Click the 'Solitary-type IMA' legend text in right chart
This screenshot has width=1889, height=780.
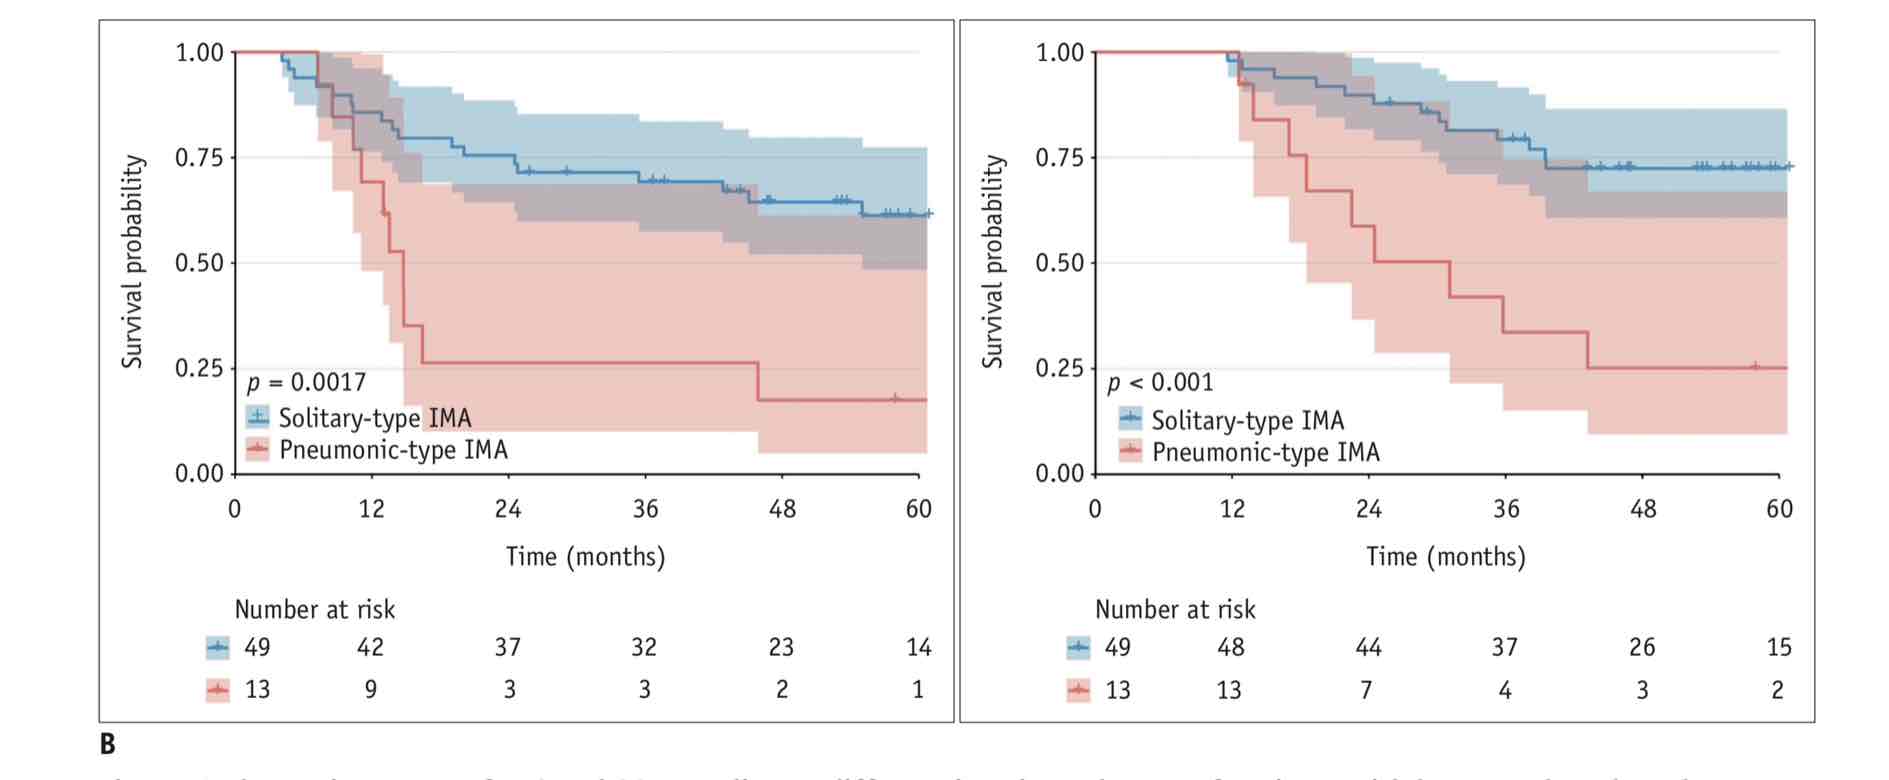(x=1247, y=420)
